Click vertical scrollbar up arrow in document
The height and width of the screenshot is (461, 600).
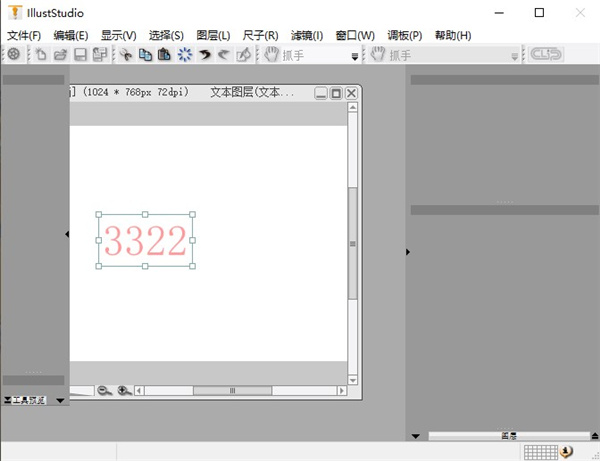click(352, 108)
